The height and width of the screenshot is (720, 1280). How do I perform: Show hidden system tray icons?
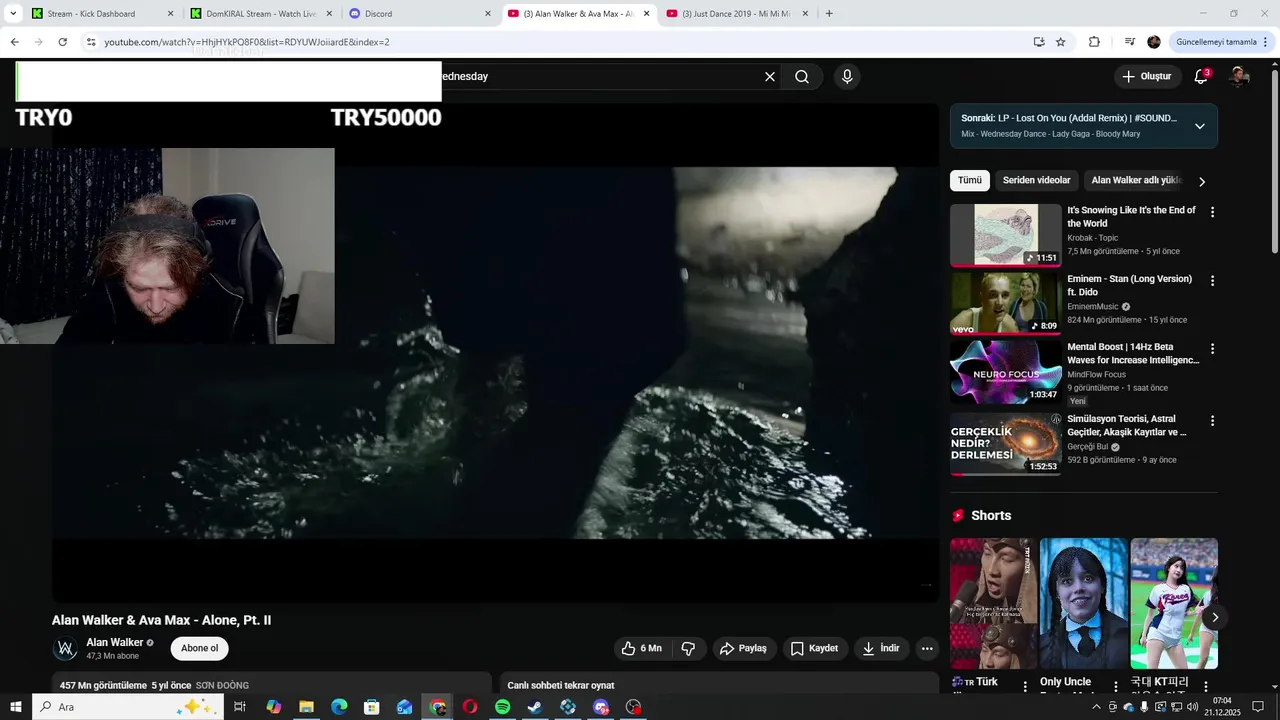[1096, 707]
